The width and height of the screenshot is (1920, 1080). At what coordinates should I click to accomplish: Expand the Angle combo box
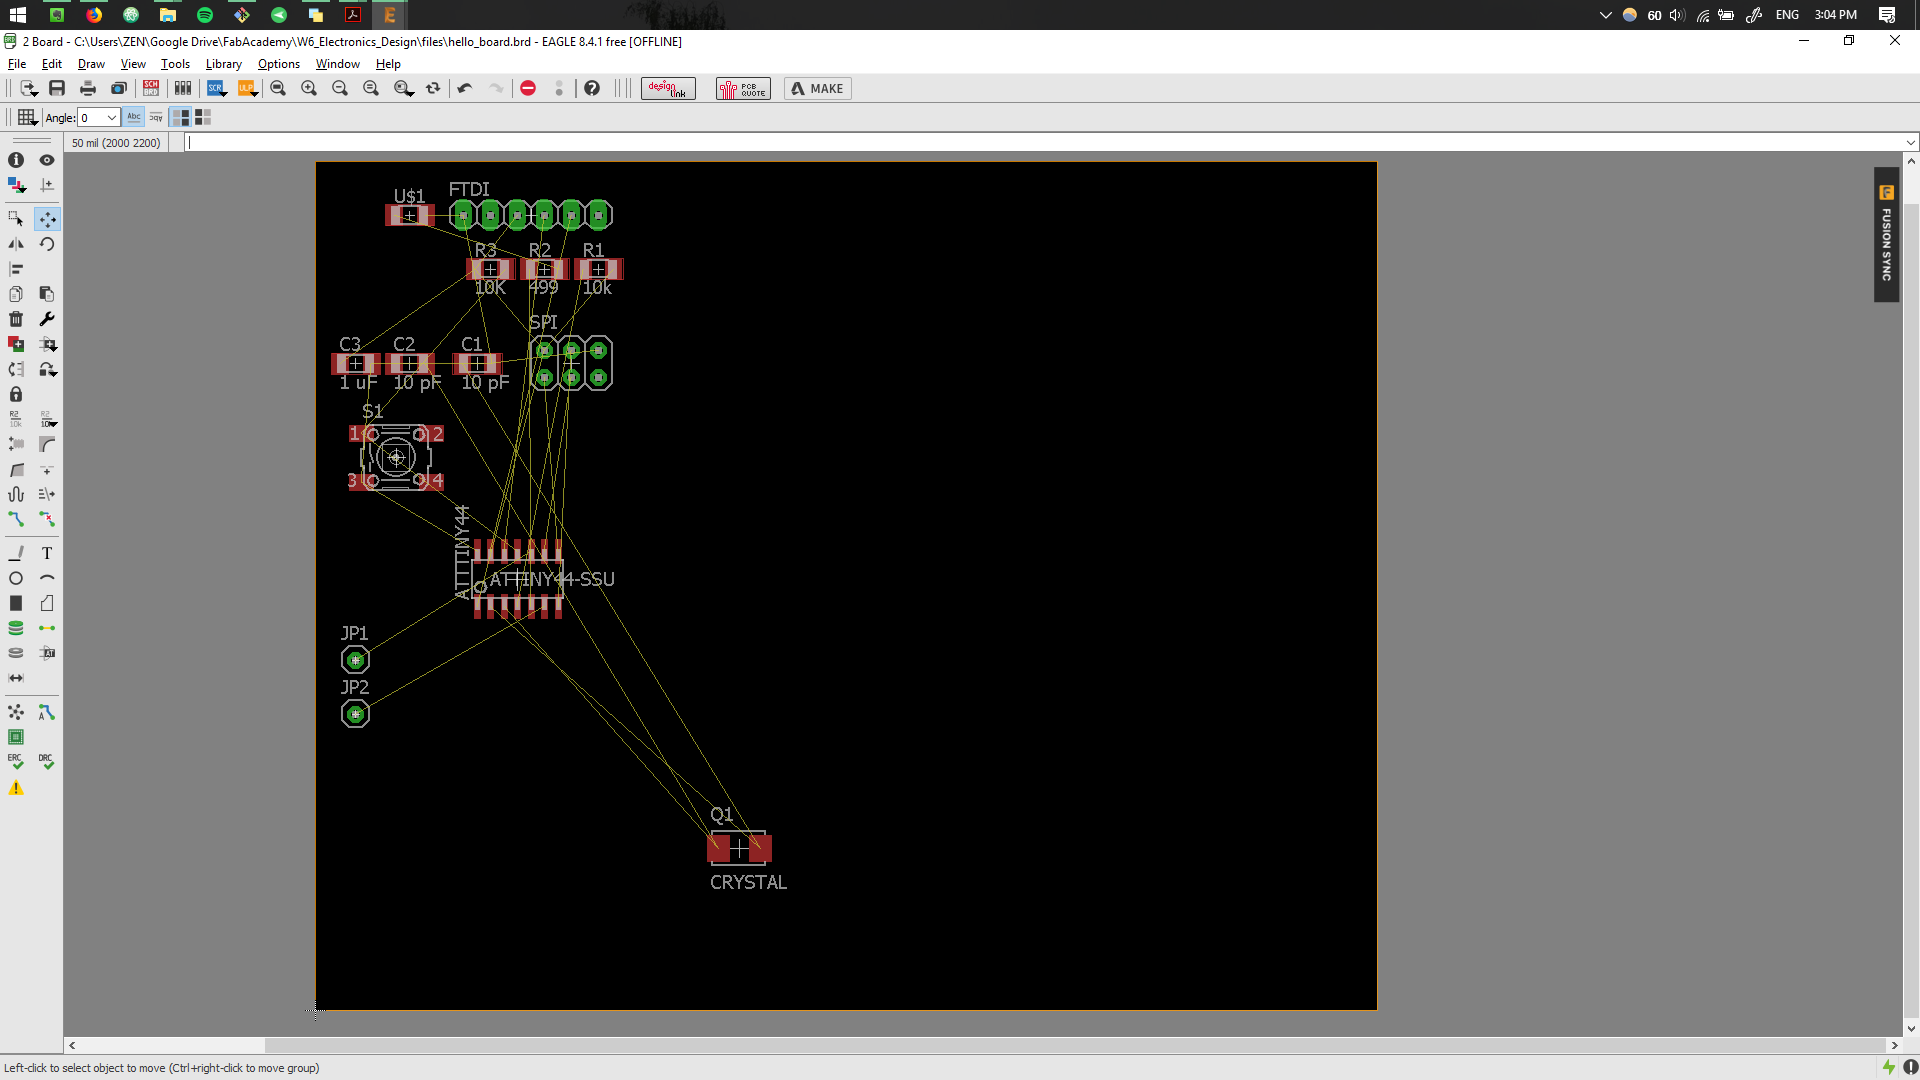coord(111,117)
